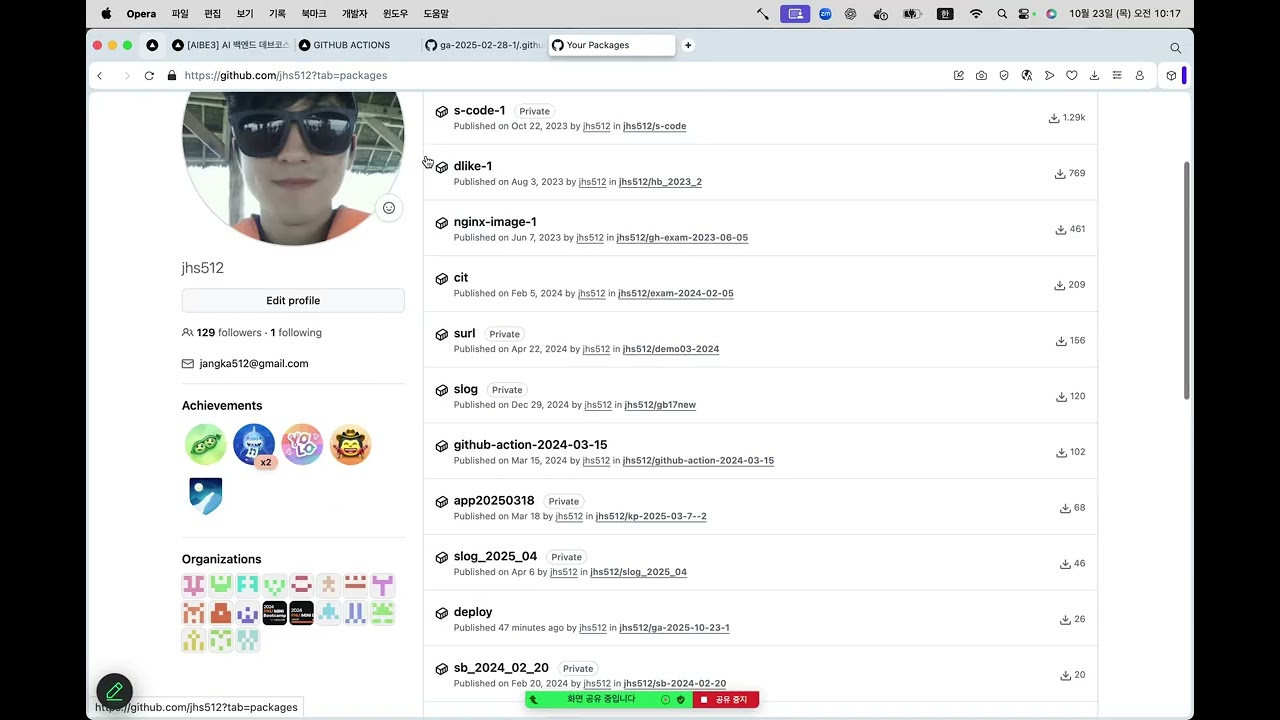Click the browser back arrow
1280x720 pixels.
point(100,75)
